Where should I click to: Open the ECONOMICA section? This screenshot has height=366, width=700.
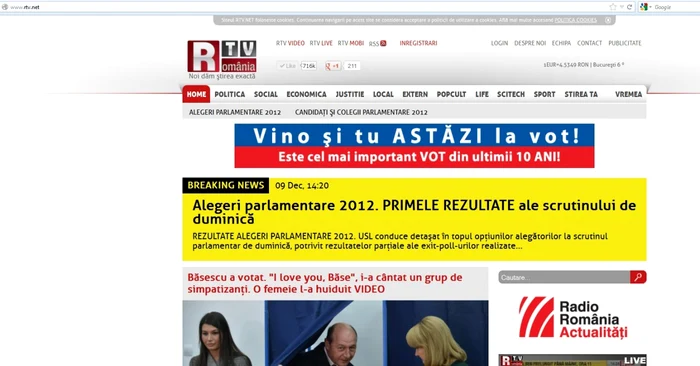[306, 94]
